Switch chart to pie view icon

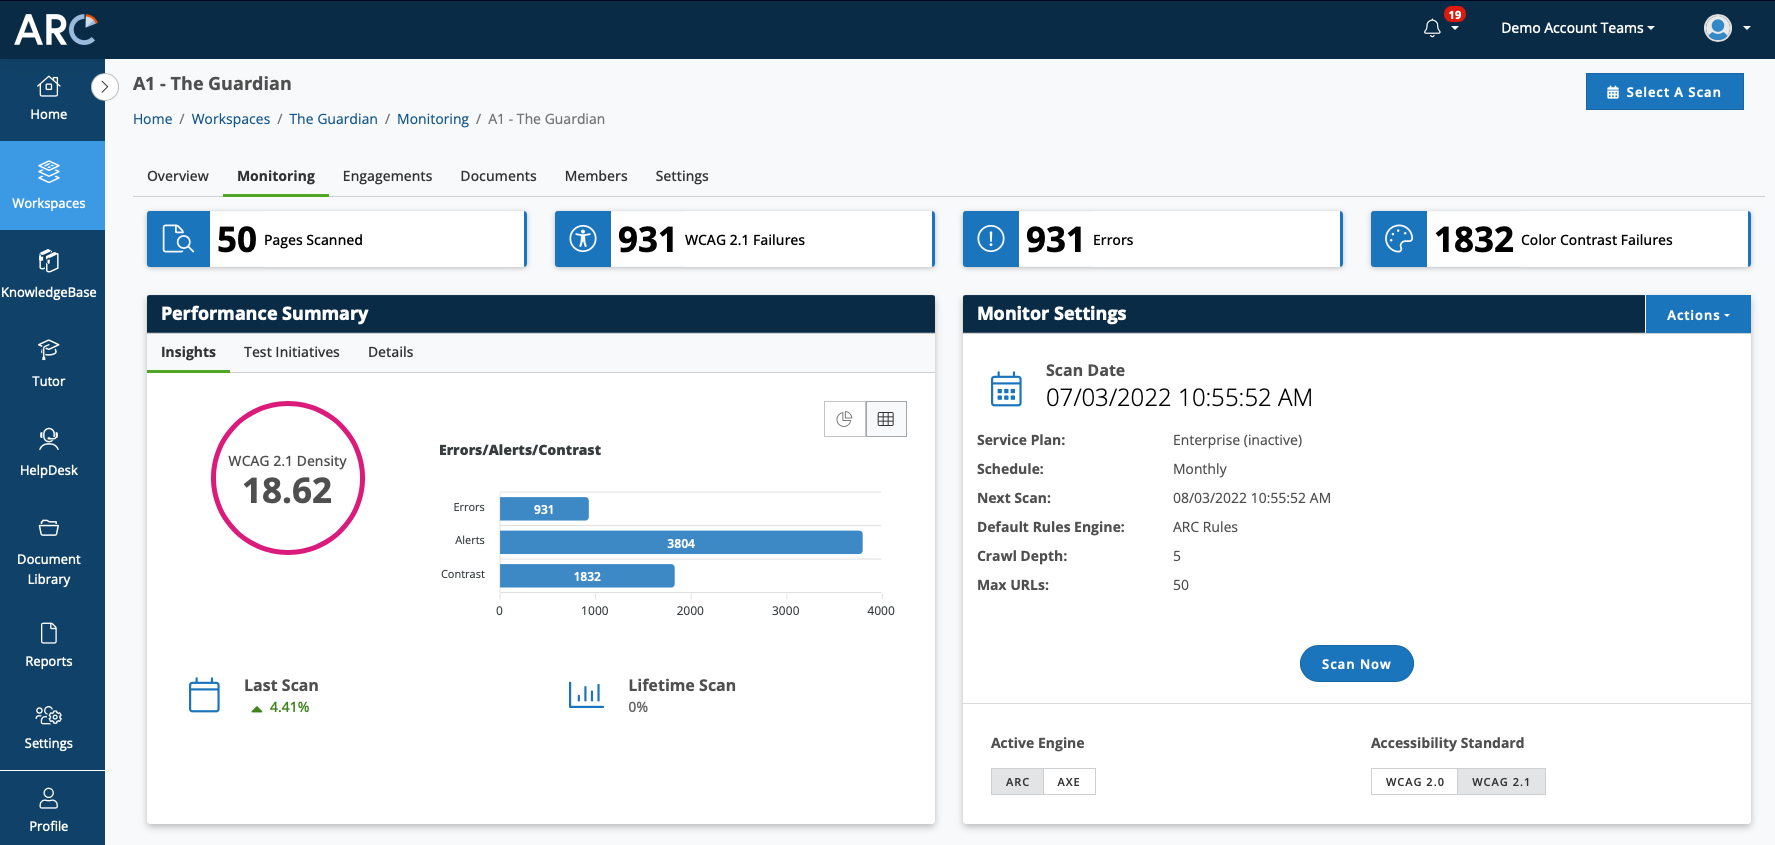tap(845, 419)
